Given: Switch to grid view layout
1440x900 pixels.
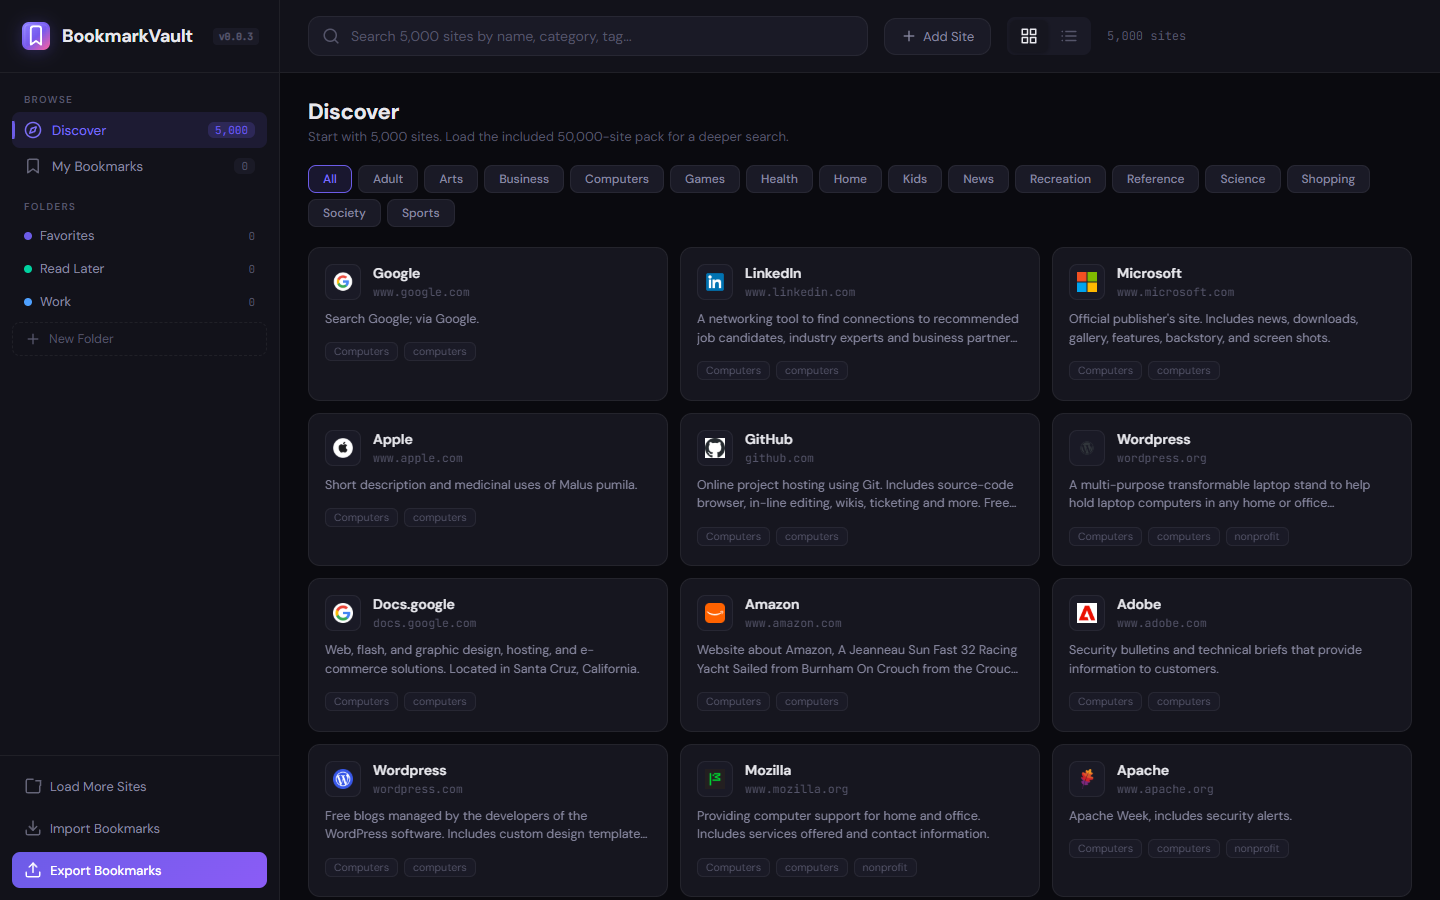Looking at the screenshot, I should (1029, 36).
